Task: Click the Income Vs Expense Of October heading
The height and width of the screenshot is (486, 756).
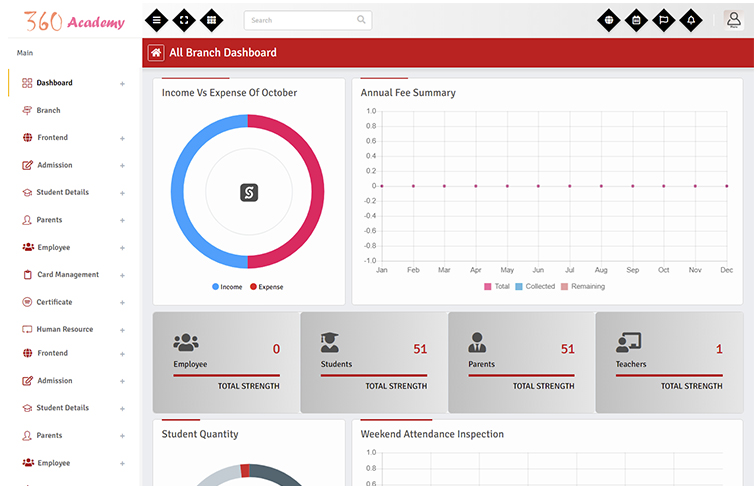Action: pyautogui.click(x=230, y=93)
